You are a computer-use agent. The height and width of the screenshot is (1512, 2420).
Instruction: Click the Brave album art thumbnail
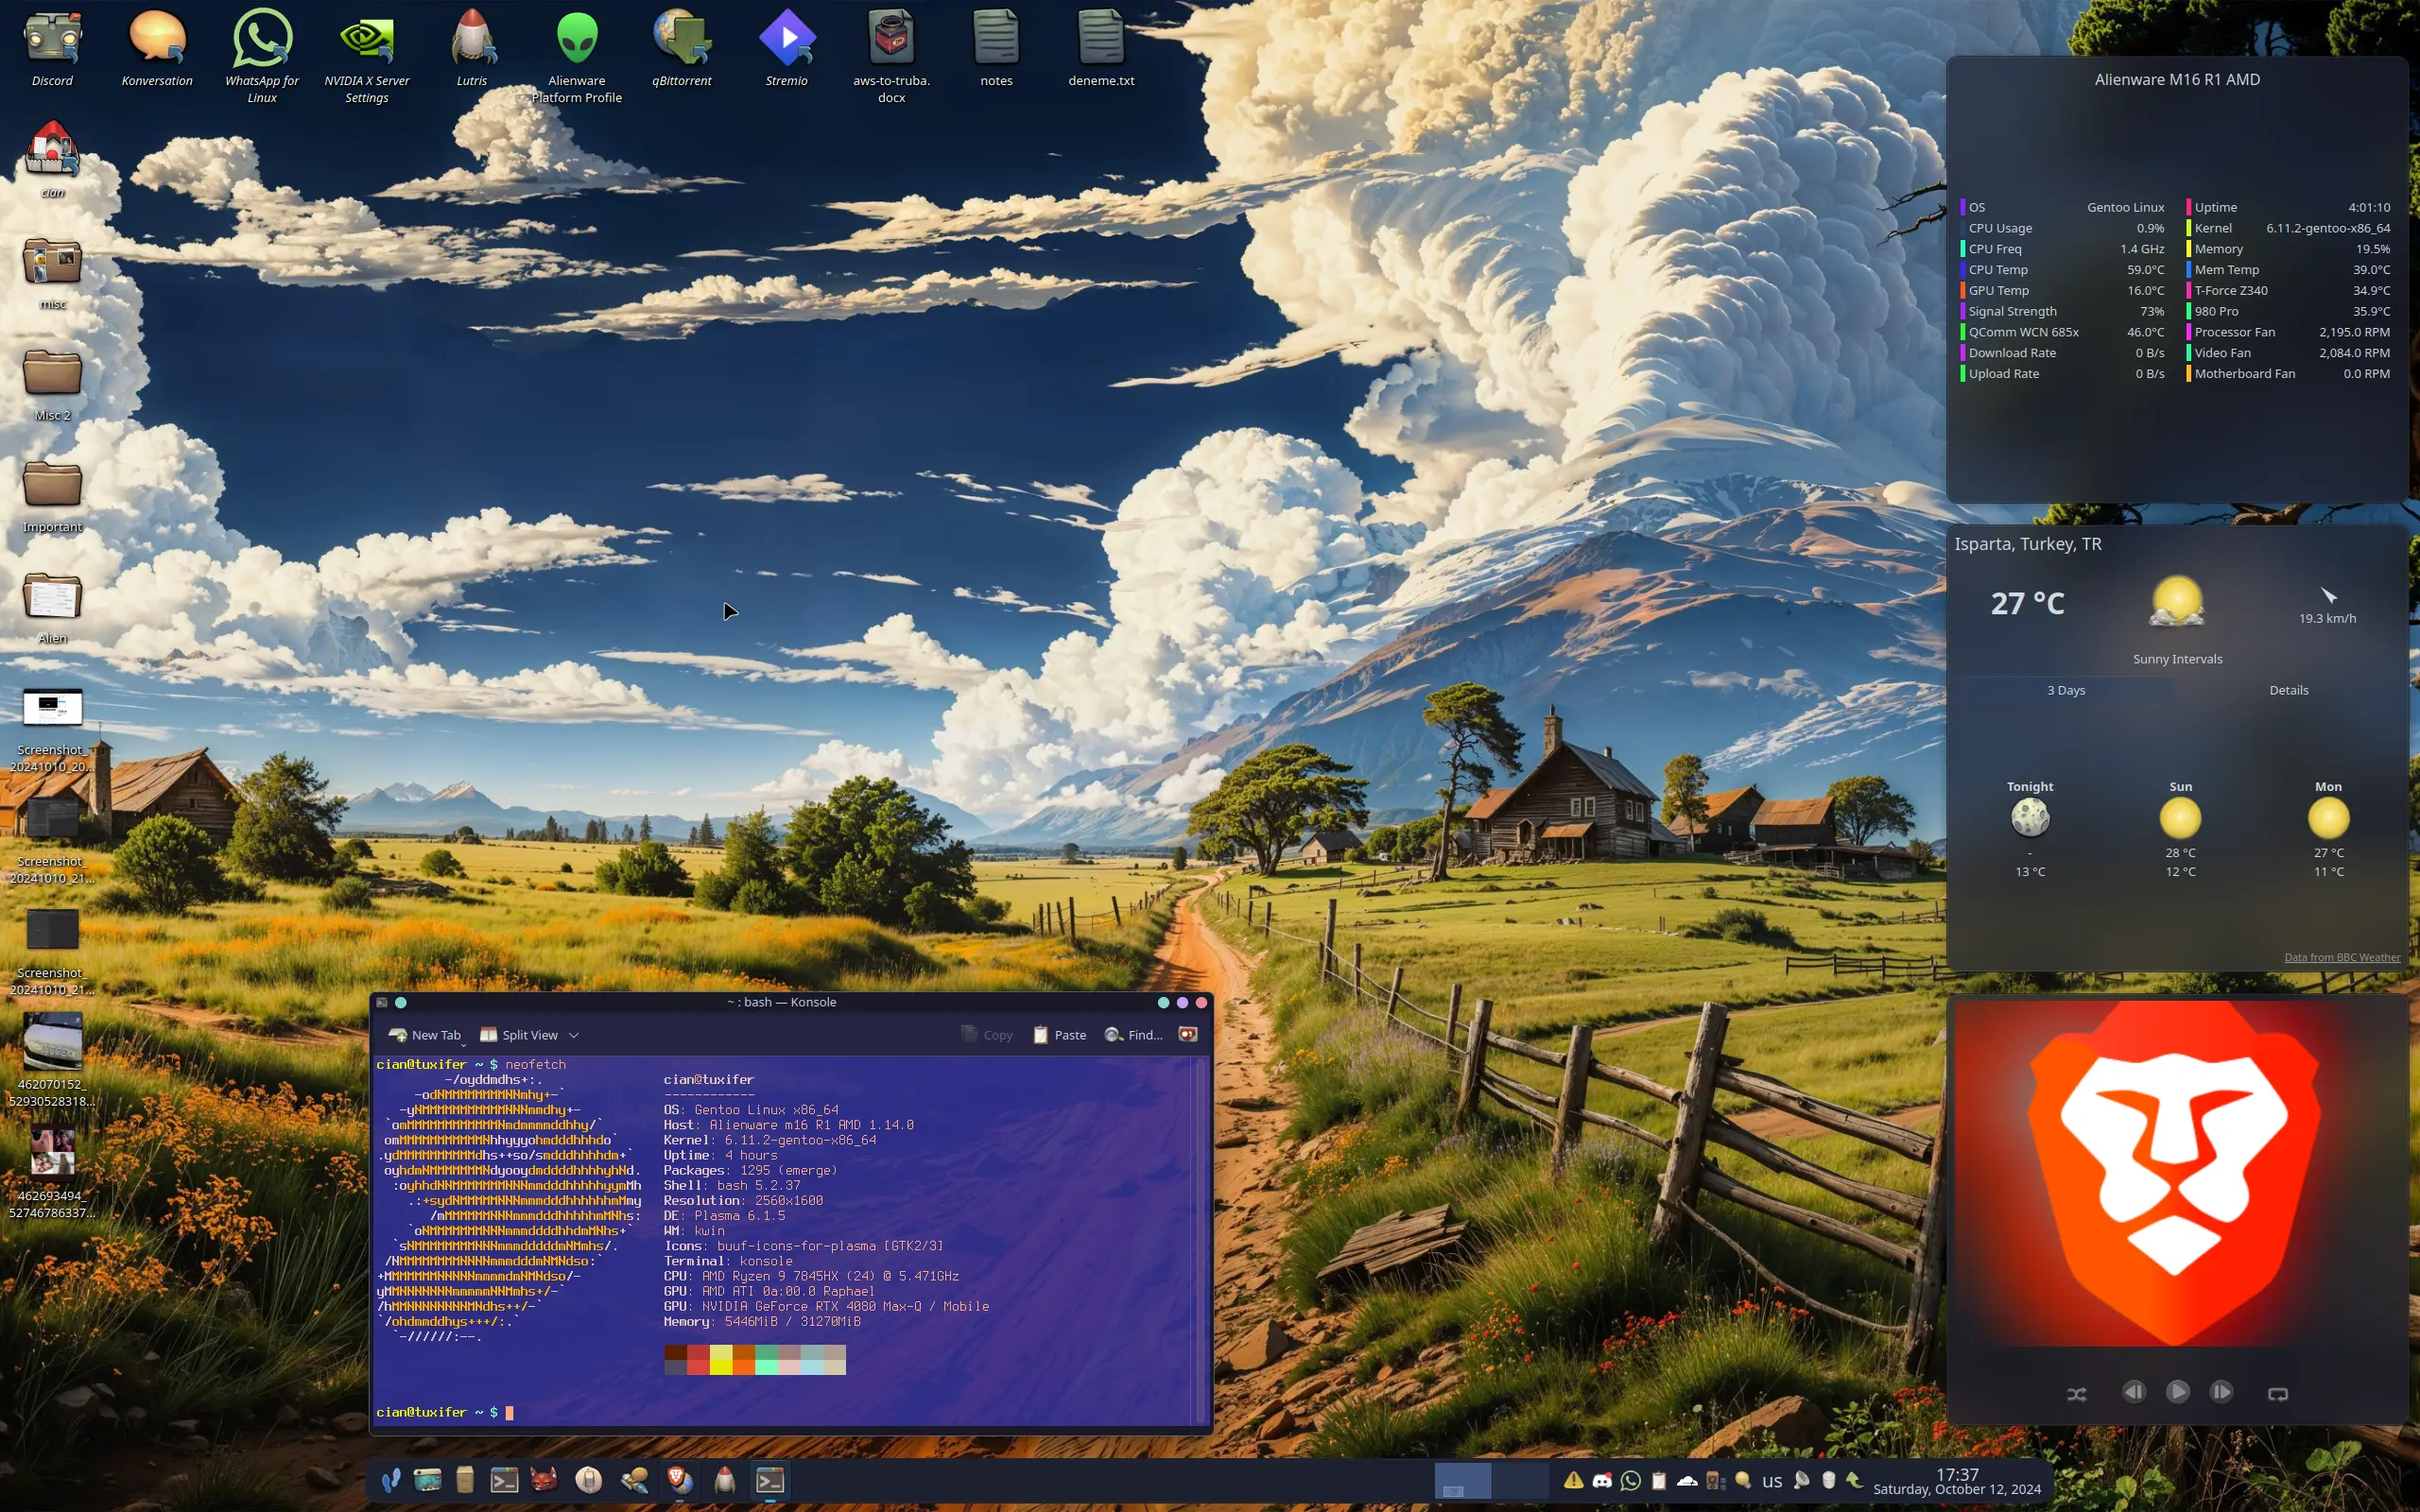pos(2176,1174)
